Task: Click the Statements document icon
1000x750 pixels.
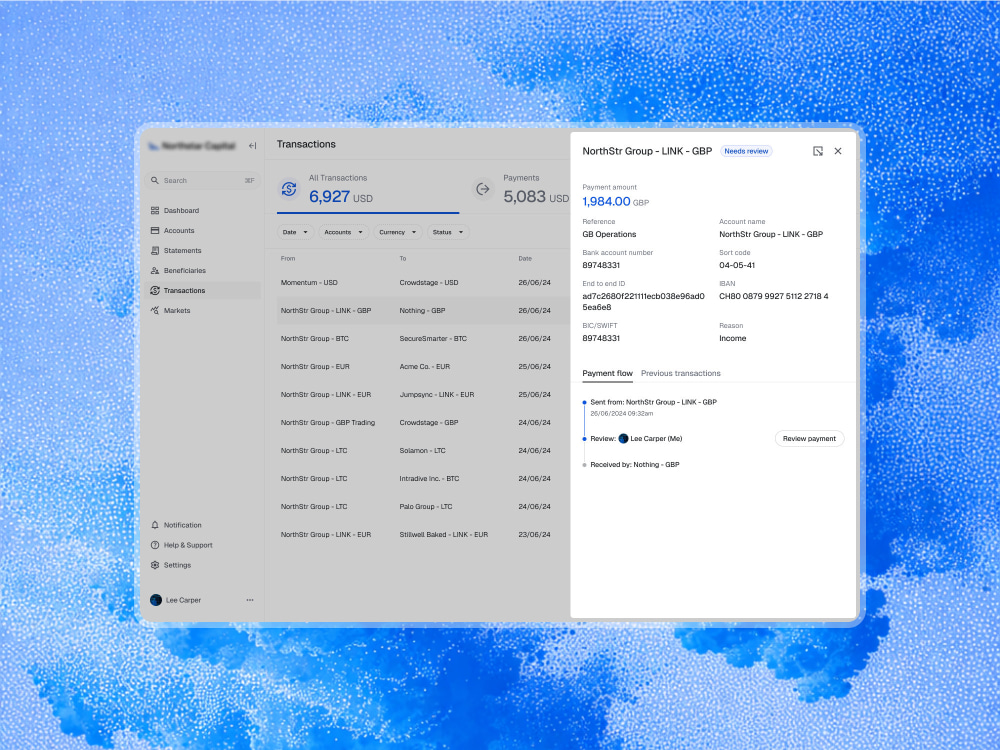Action: click(155, 251)
